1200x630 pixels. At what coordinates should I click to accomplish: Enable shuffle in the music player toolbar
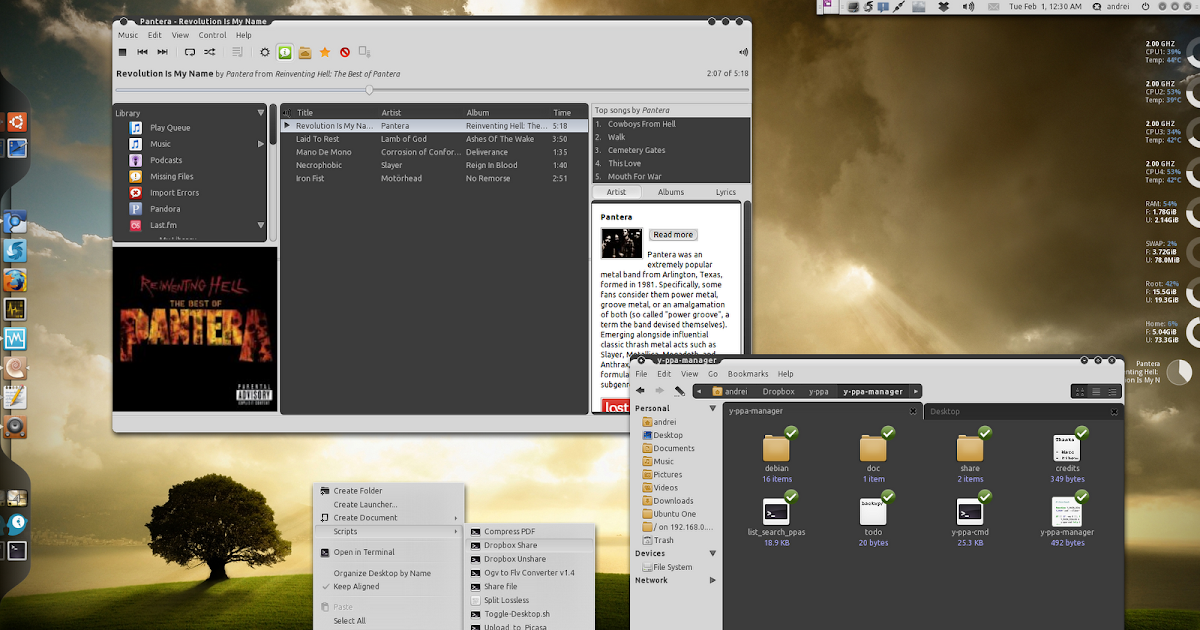(210, 52)
